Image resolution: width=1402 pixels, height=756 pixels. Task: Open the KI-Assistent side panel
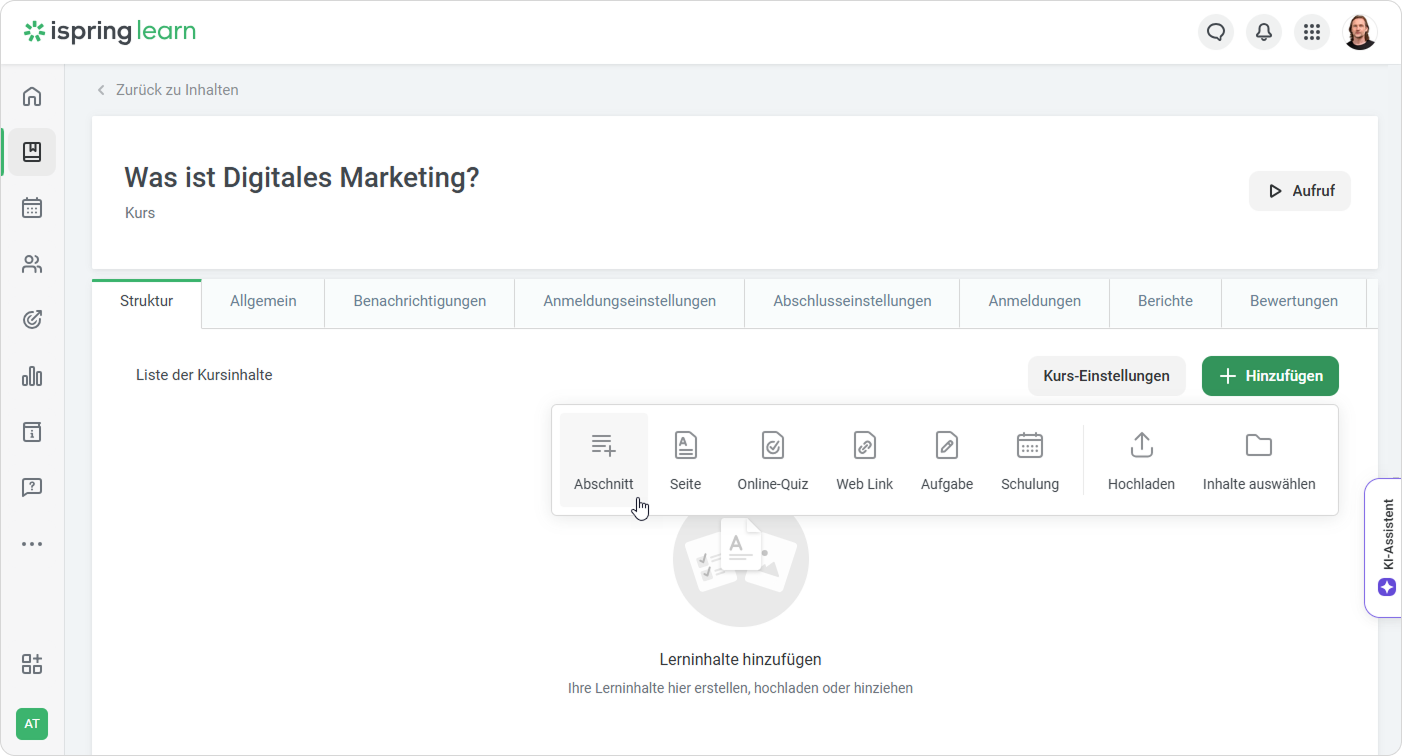[x=1386, y=547]
